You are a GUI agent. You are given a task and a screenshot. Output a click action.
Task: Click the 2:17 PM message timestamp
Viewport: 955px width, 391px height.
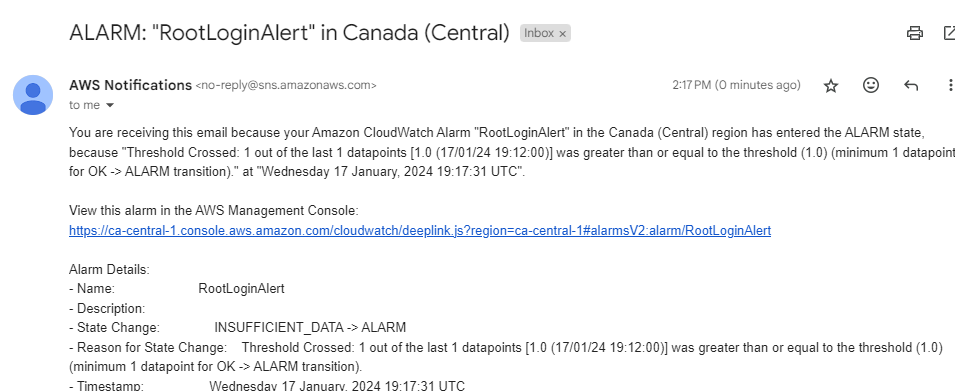(x=736, y=85)
